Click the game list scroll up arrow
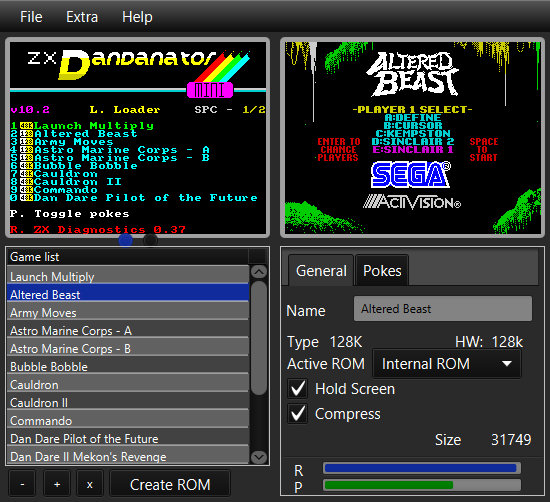This screenshot has width=550, height=502. coord(259,272)
